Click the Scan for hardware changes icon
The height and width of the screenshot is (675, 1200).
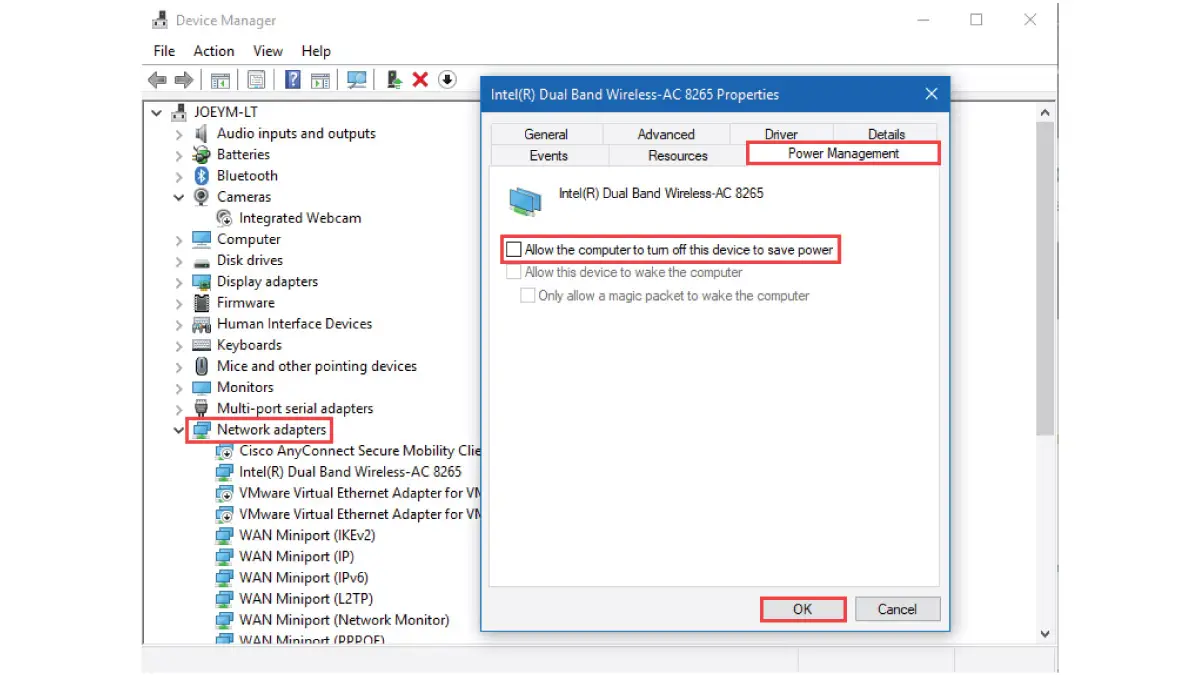[357, 80]
